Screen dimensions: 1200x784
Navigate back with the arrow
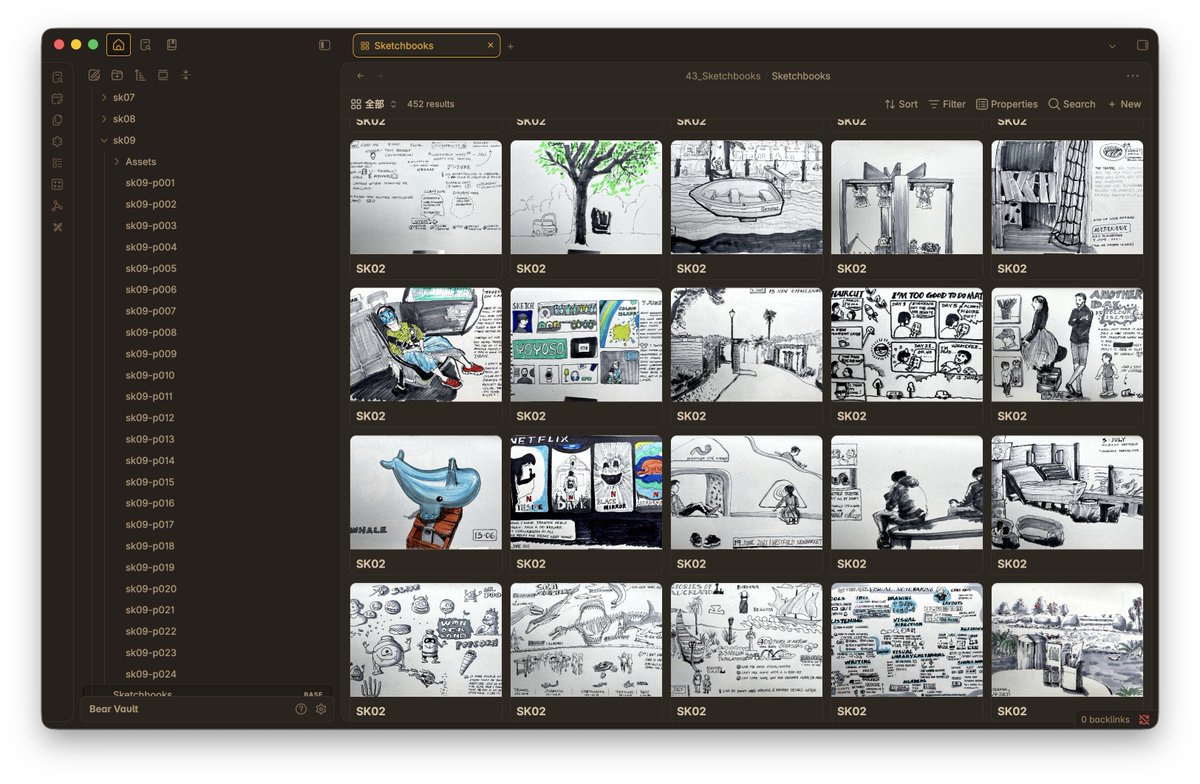(361, 76)
